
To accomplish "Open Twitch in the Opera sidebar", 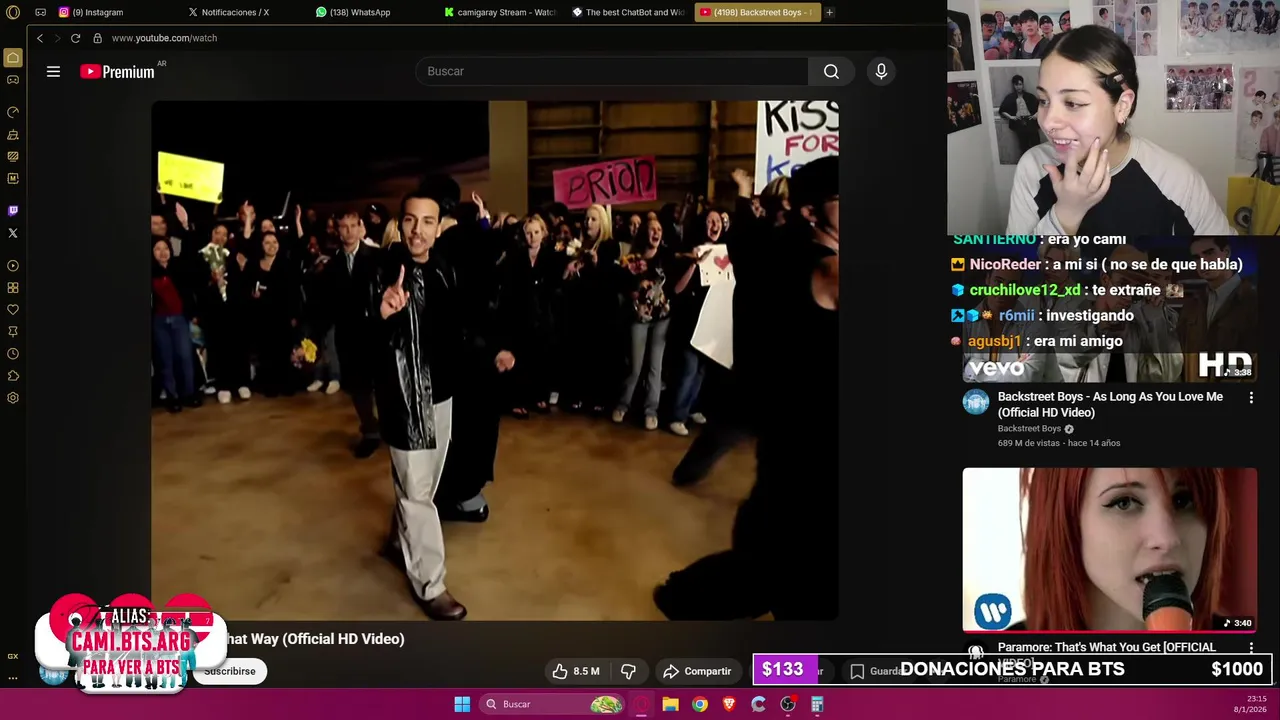I will click(13, 211).
